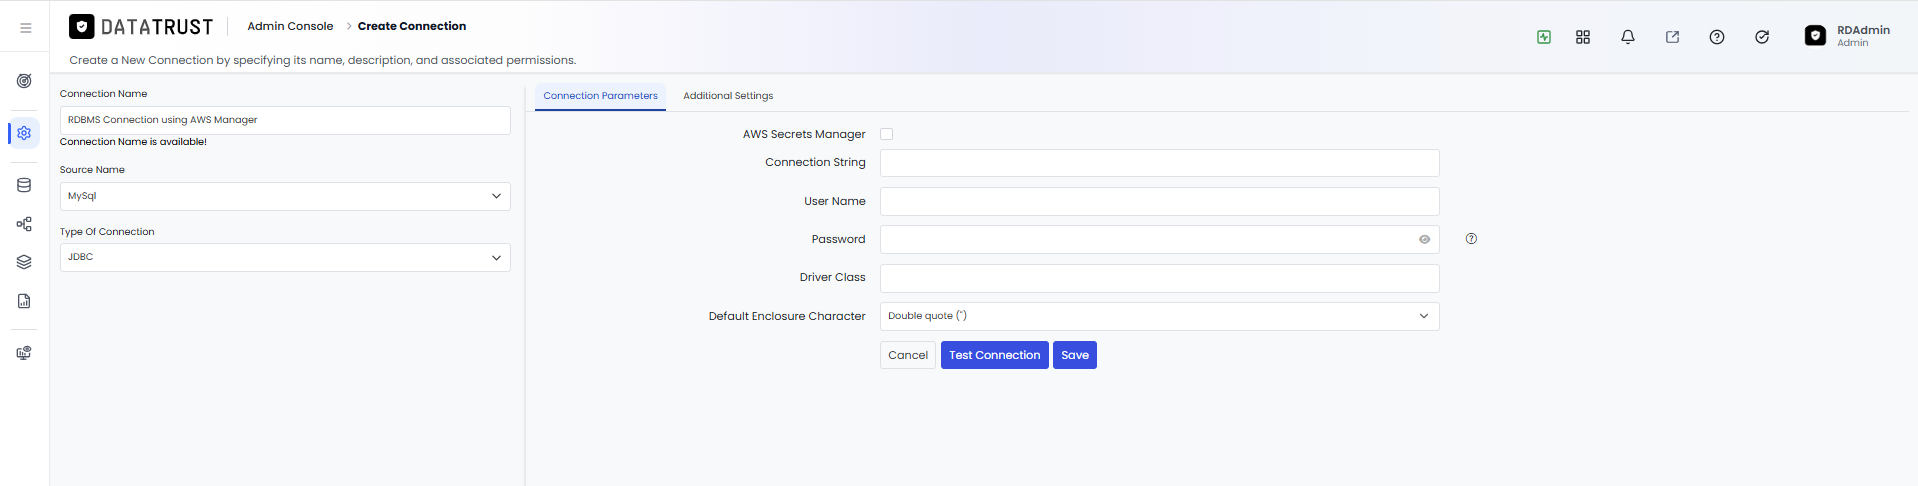The image size is (1918, 486).
Task: Open the apps grid icon
Action: 1583,37
